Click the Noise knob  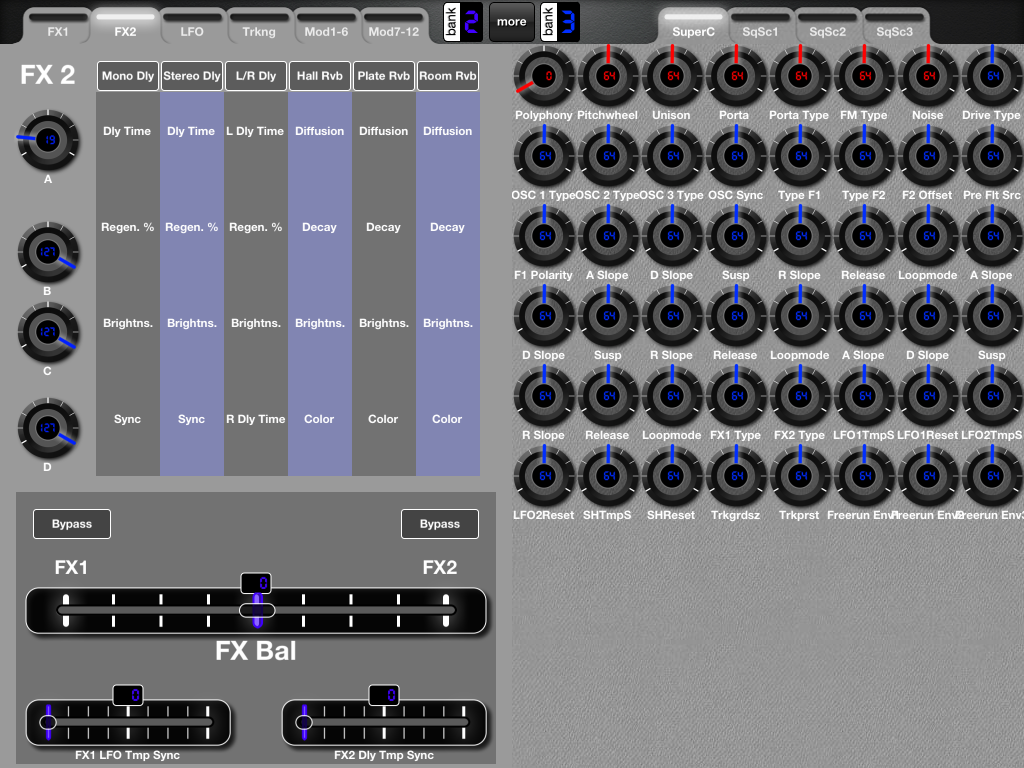pos(928,76)
